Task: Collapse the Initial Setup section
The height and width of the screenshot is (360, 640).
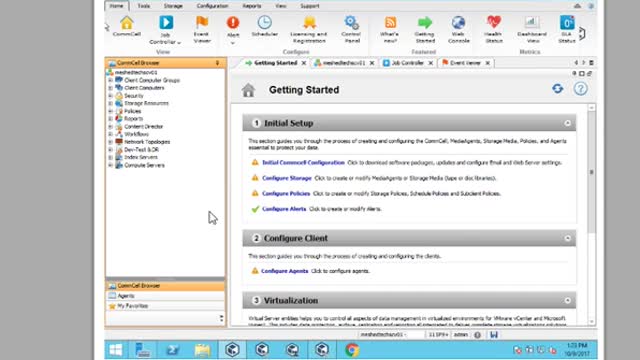Action: 567,123
